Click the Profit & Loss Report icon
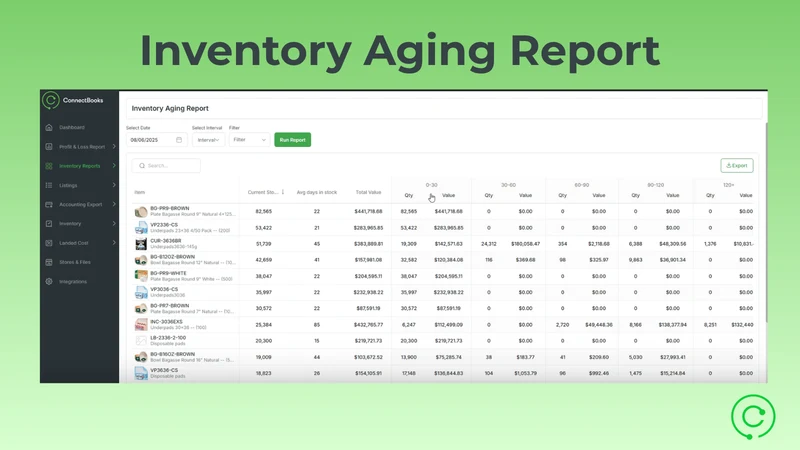The width and height of the screenshot is (800, 450). (x=49, y=146)
